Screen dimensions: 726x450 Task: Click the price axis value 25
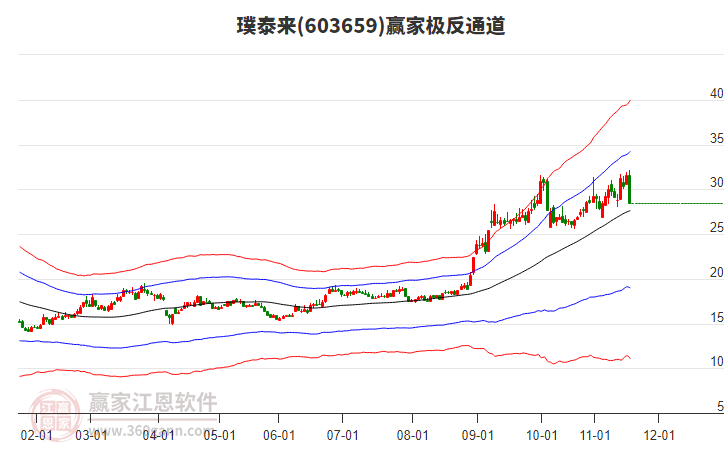coord(717,228)
